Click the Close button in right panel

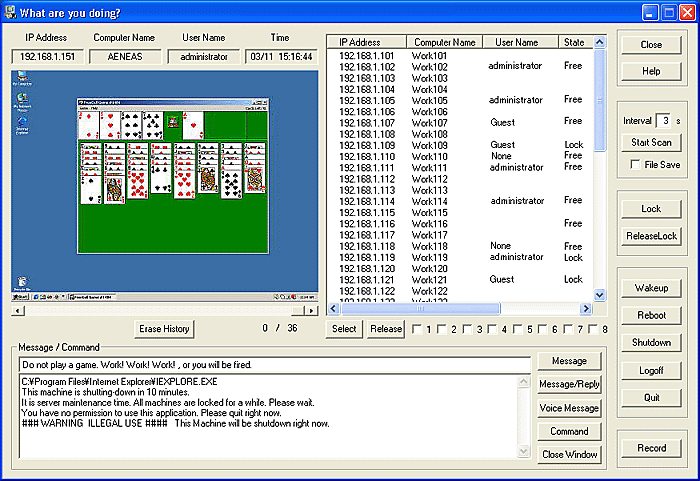[651, 45]
